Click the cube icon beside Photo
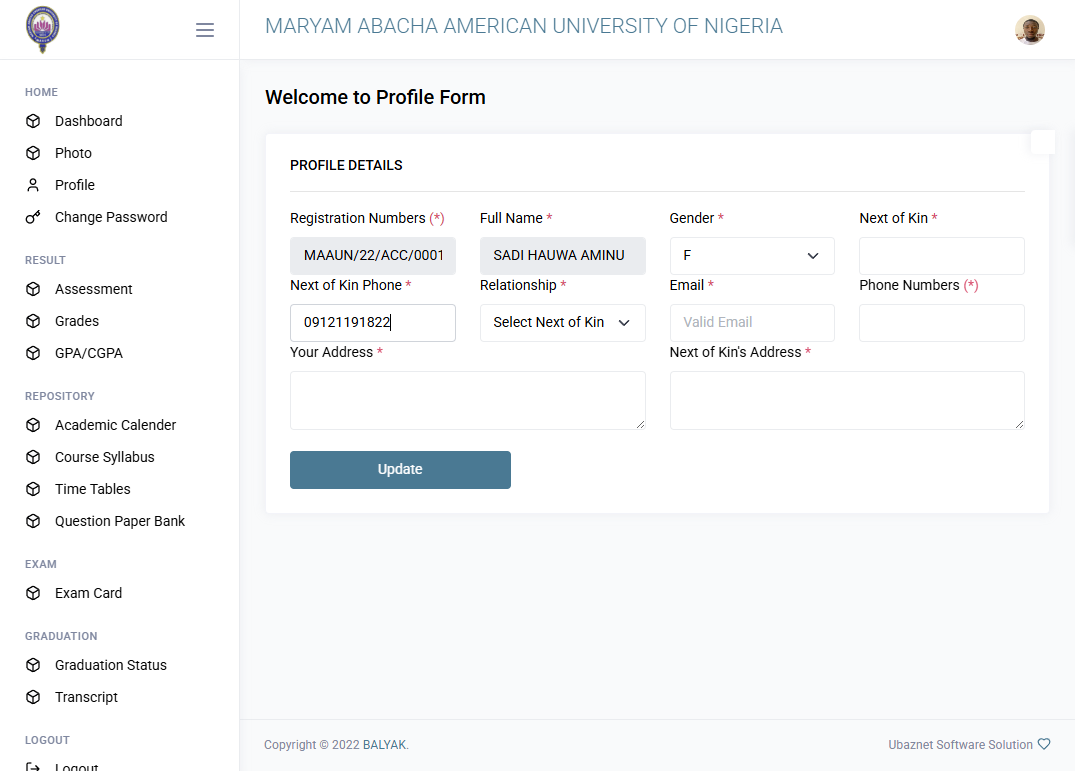Screen dimensions: 1075x771 pos(33,153)
